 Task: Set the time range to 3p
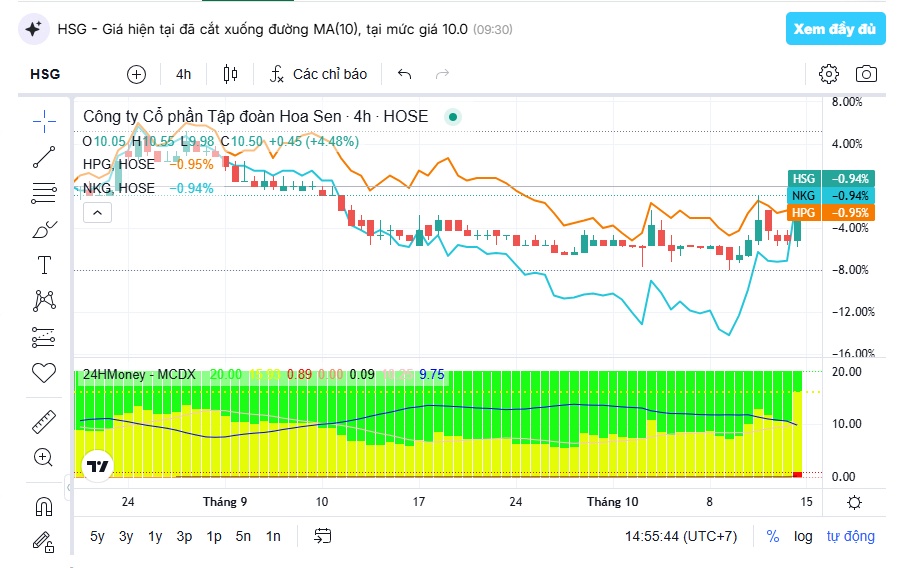pos(184,536)
